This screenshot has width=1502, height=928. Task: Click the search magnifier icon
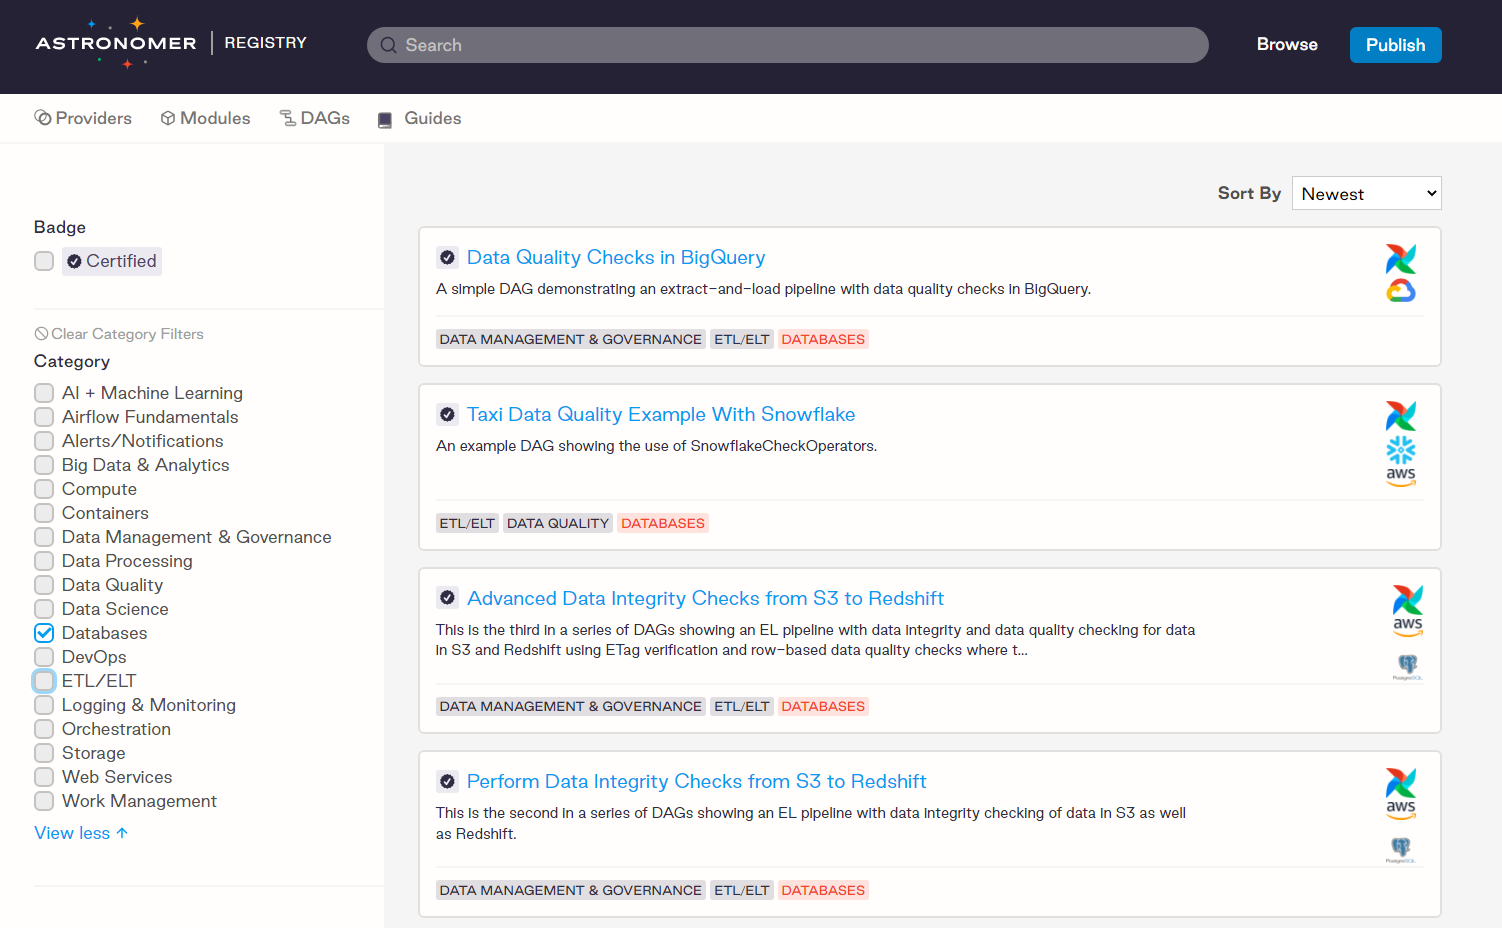click(x=389, y=45)
